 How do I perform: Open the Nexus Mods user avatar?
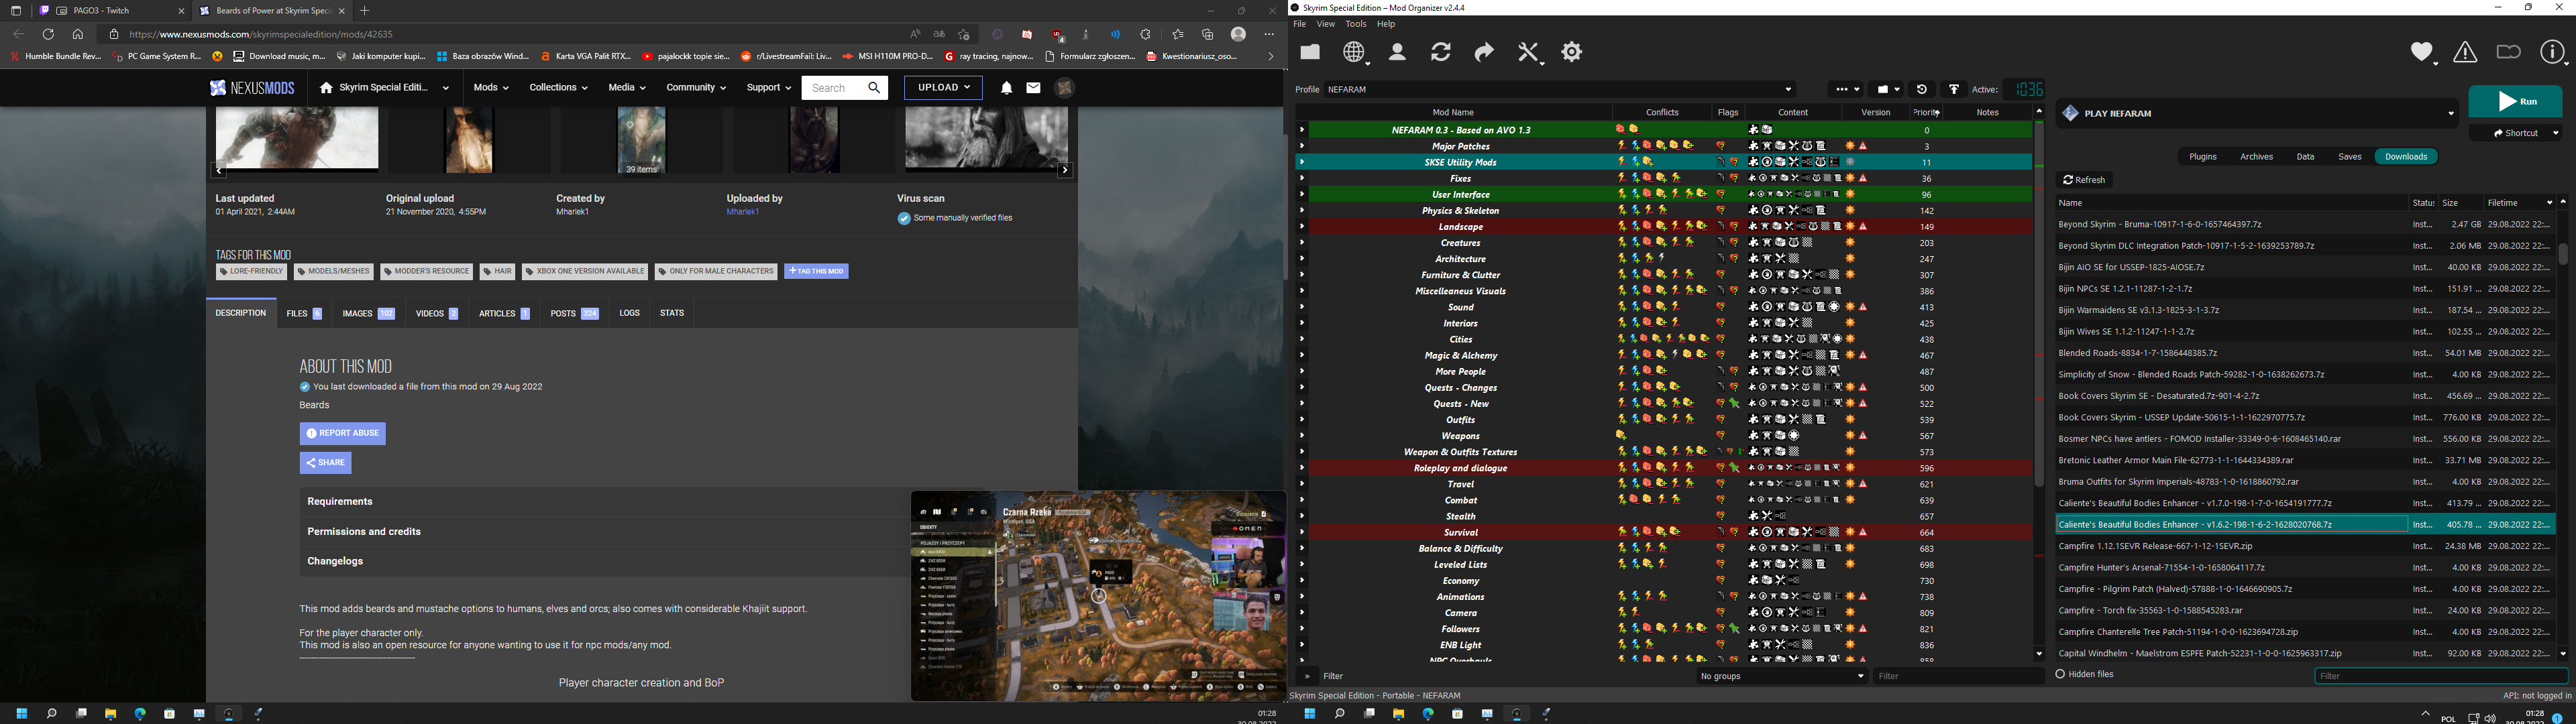coord(1064,88)
